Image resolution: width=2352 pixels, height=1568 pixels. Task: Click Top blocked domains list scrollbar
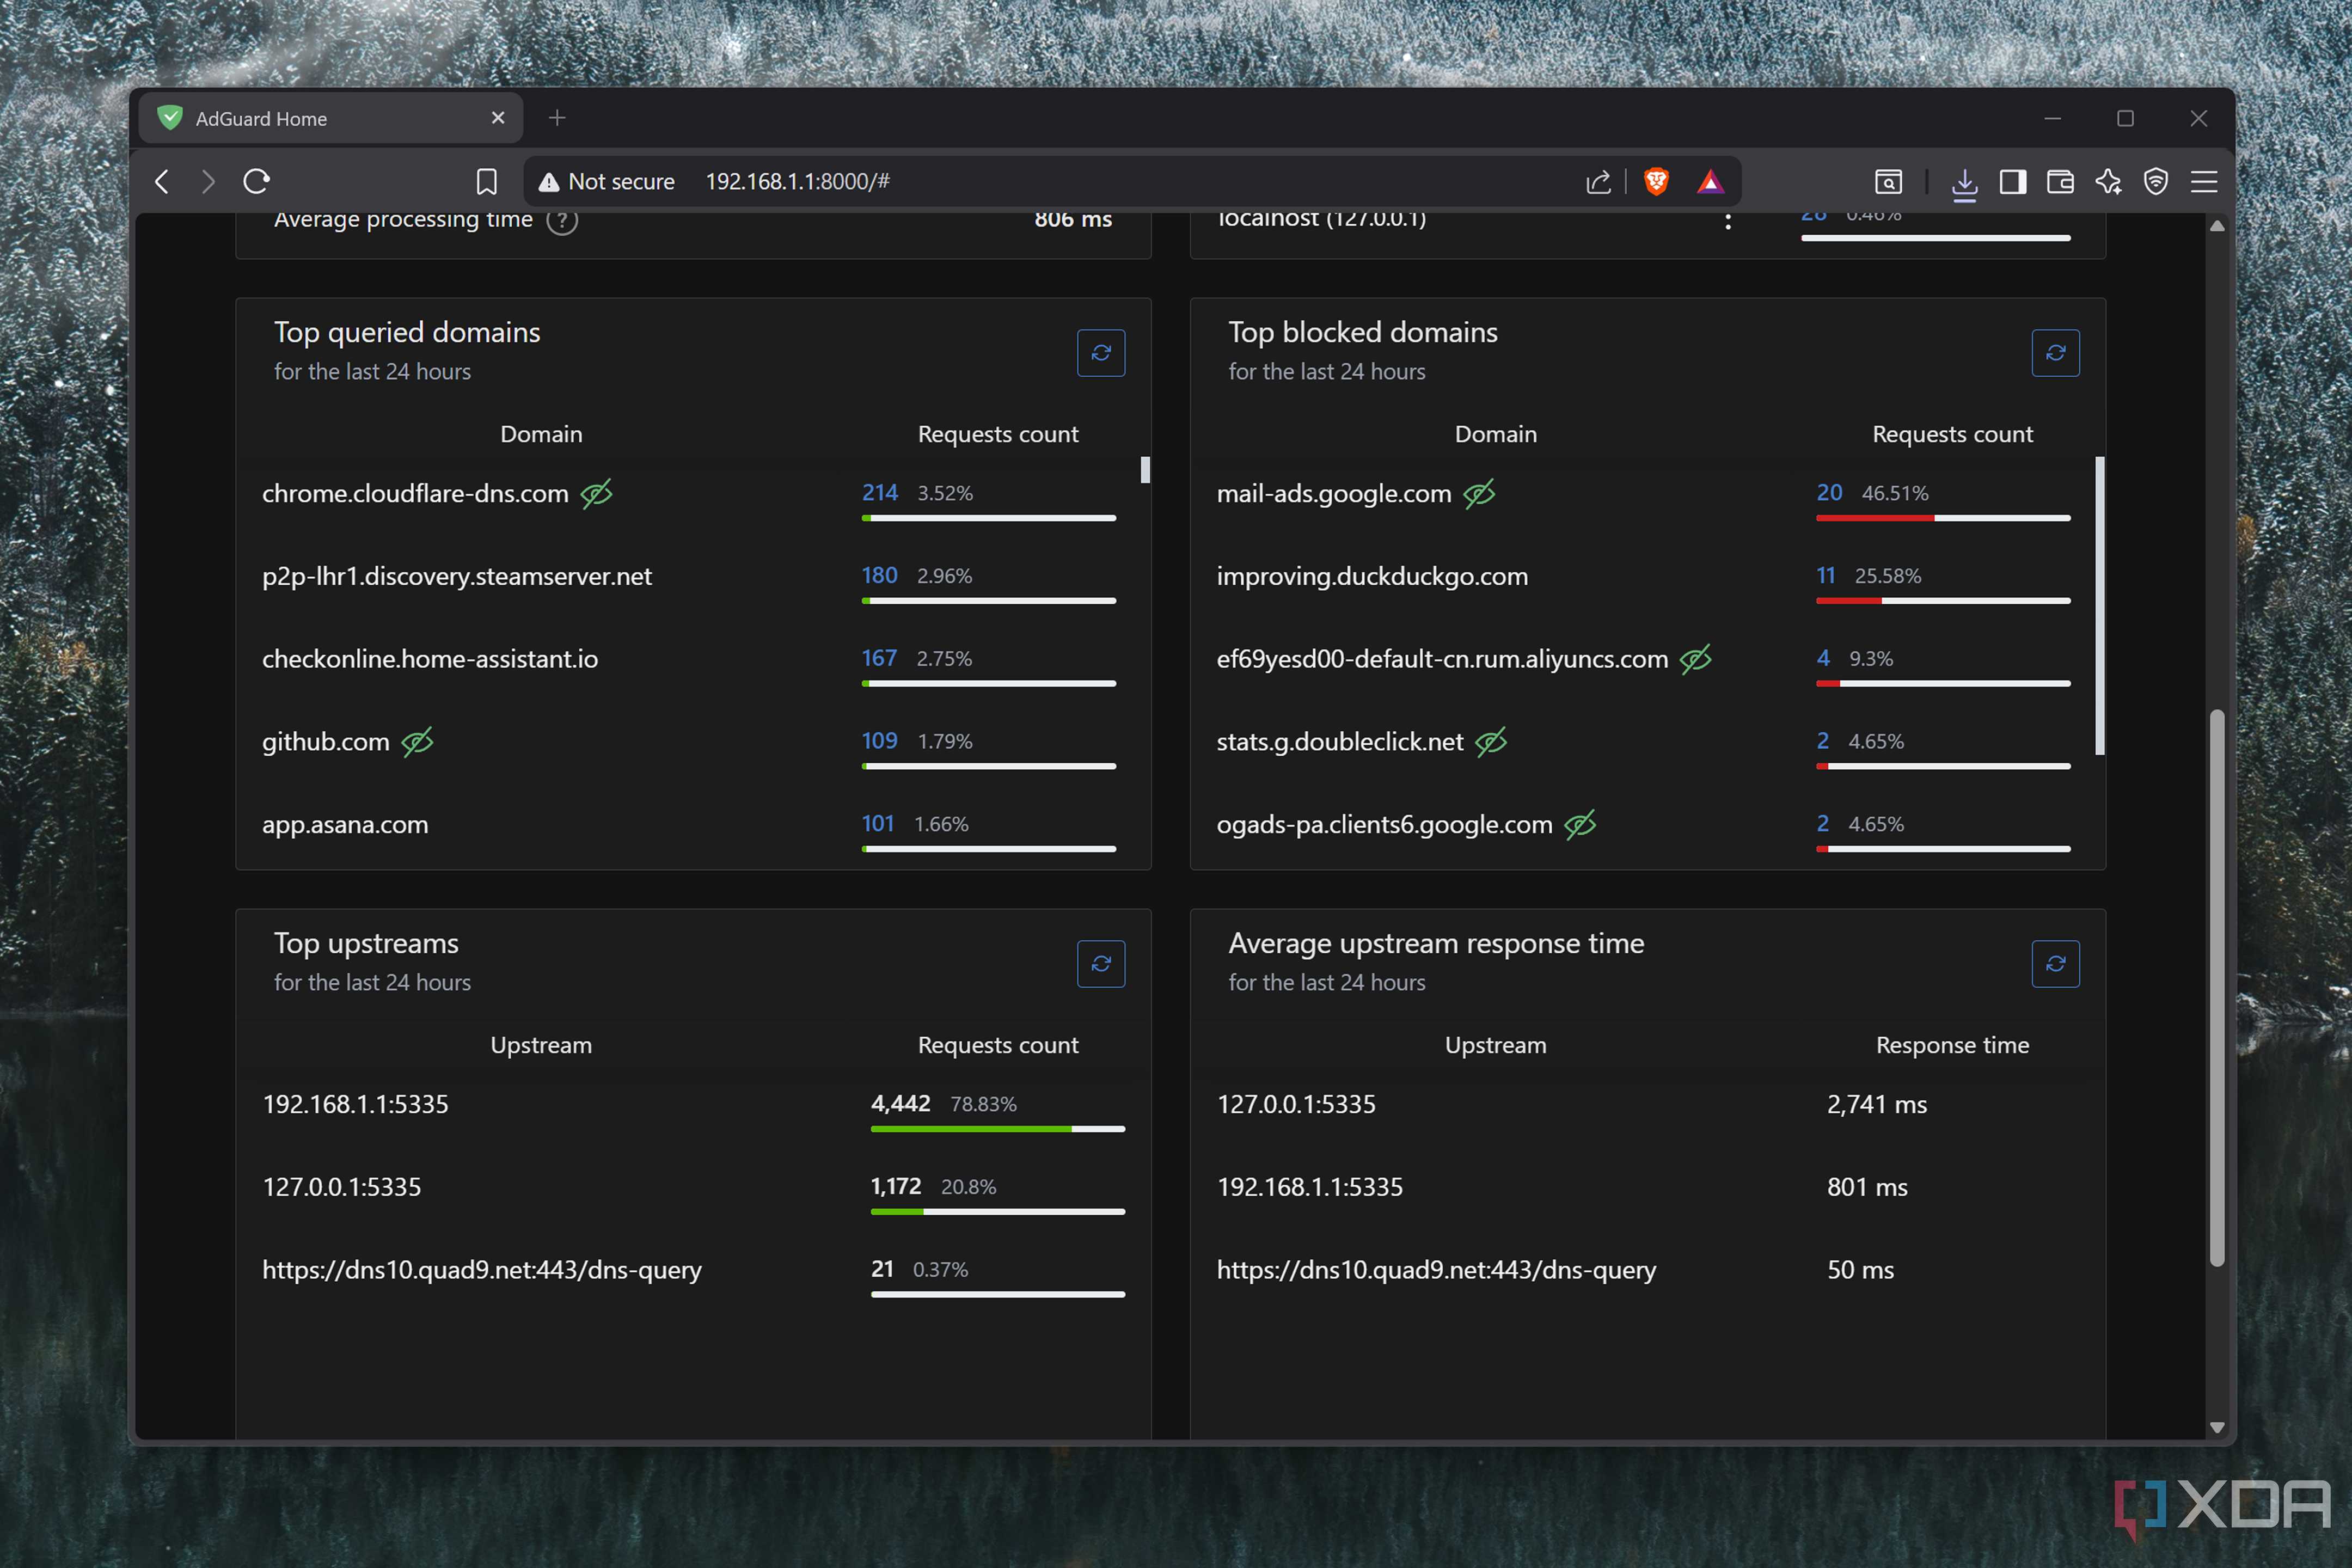tap(2100, 606)
